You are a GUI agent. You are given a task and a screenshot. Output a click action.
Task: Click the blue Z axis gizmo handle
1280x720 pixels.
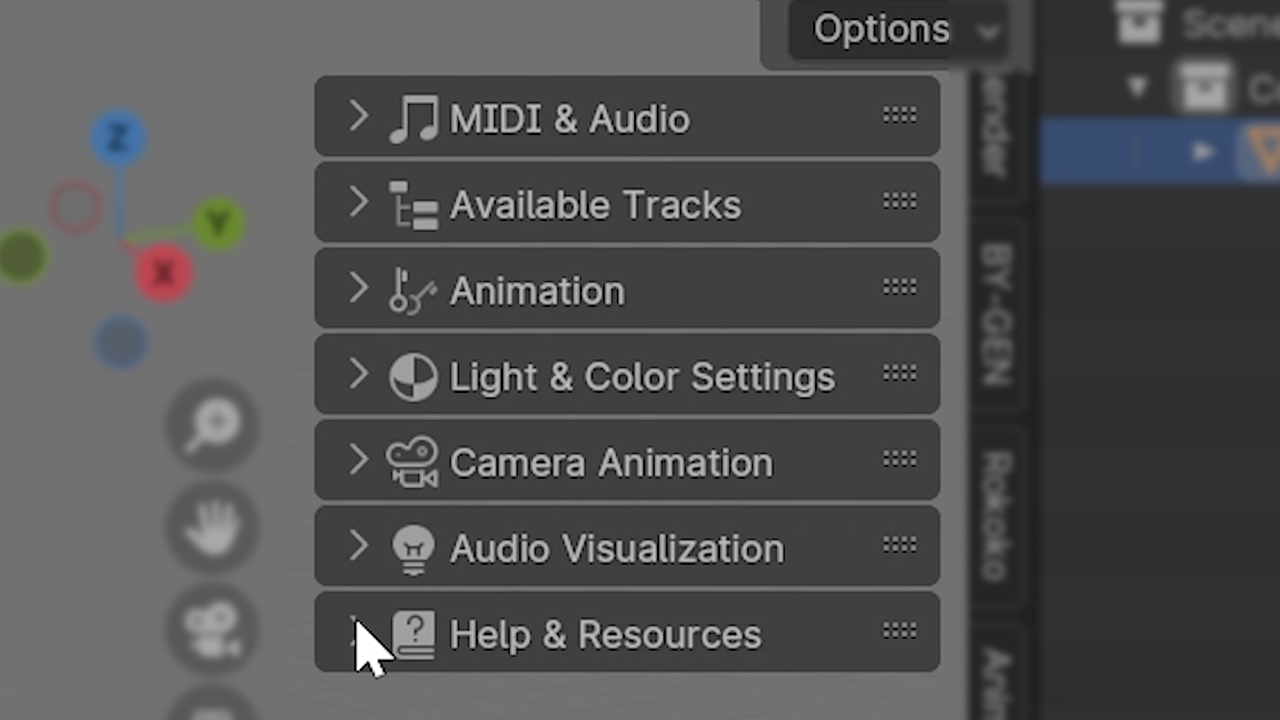(118, 139)
